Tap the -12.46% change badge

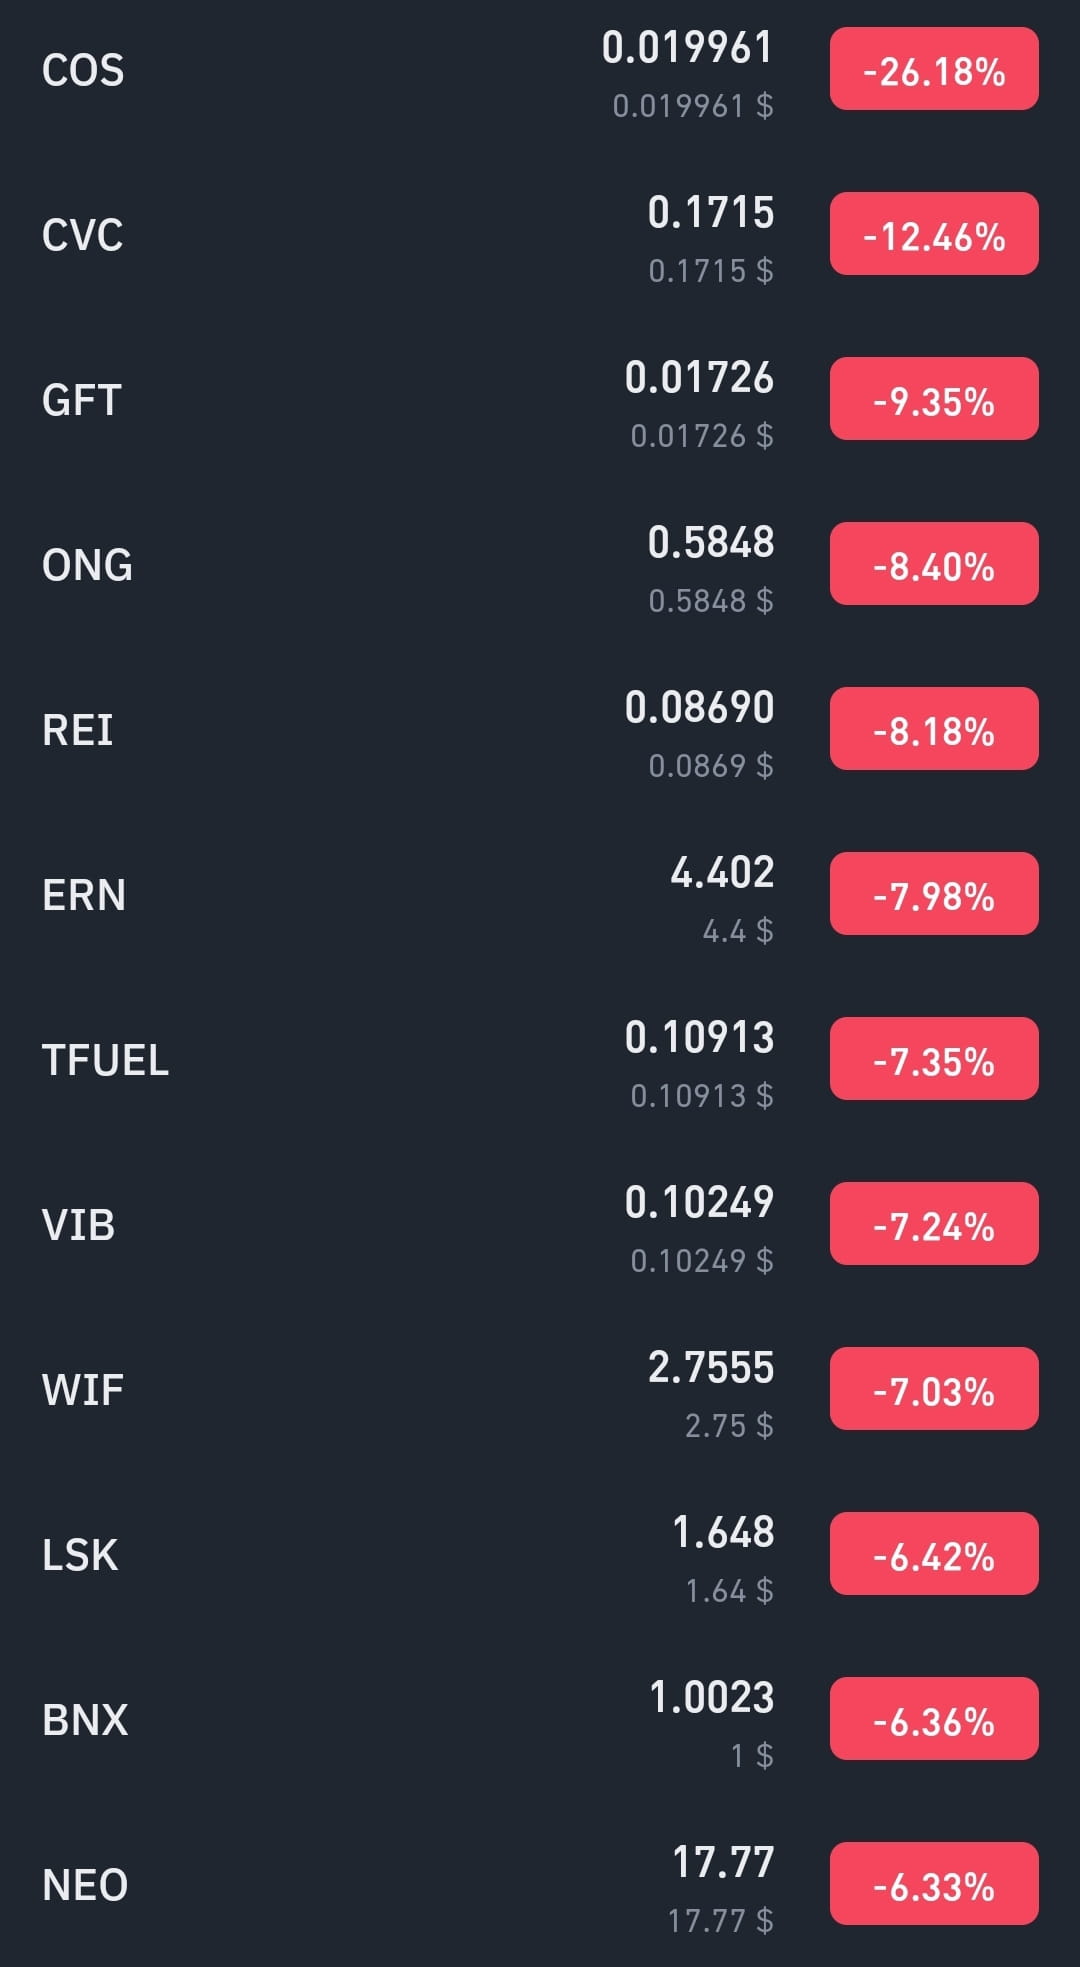934,234
